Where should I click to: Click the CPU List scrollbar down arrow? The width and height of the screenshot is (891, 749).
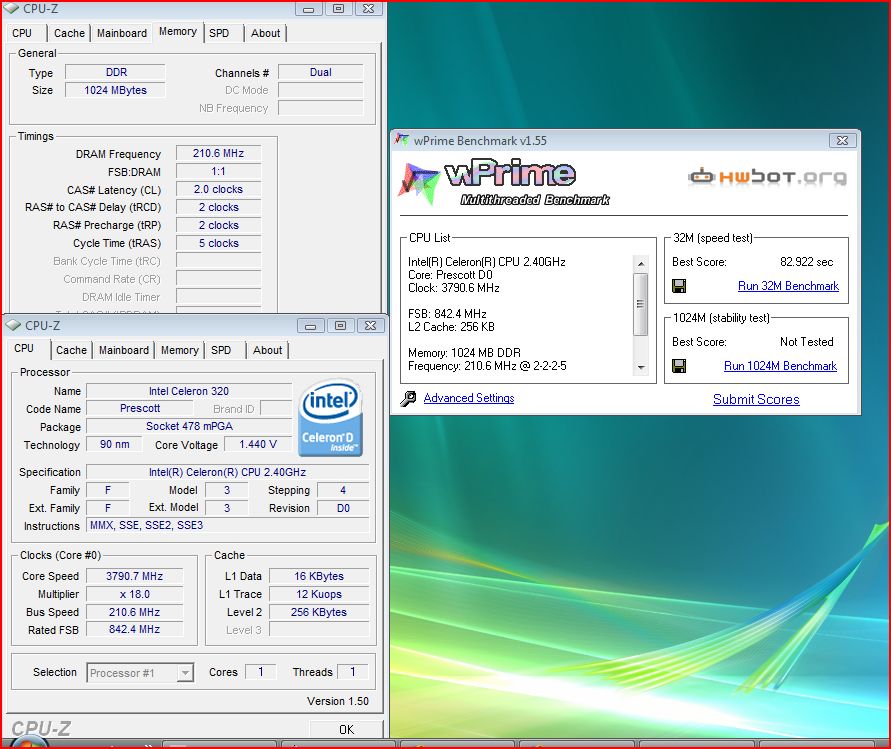coord(640,368)
